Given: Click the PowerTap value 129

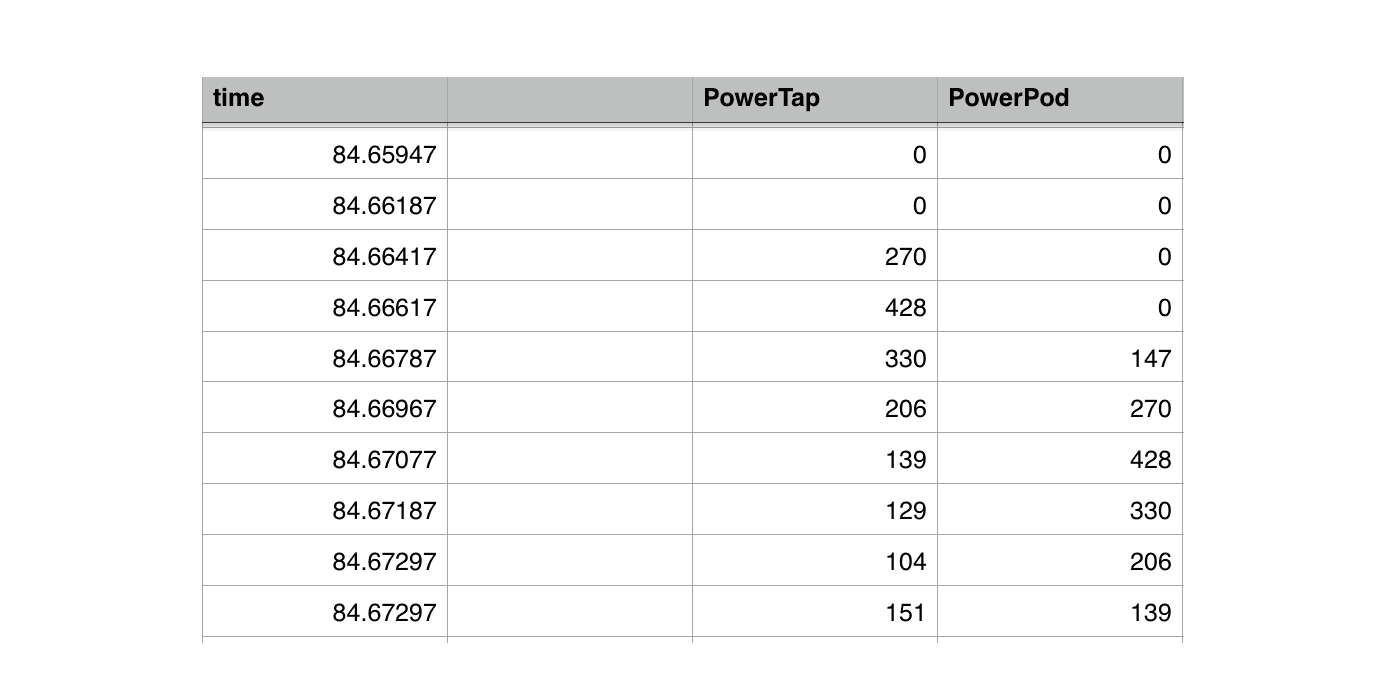Looking at the screenshot, I should 814,511.
